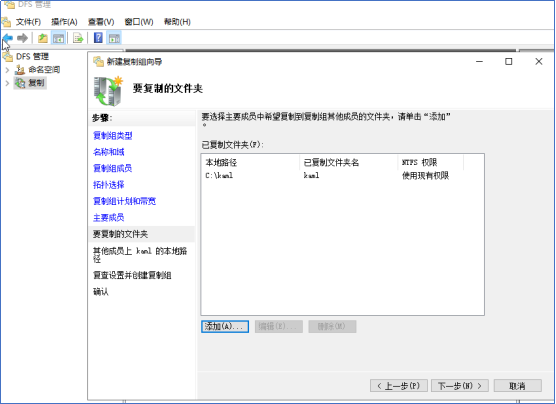Click the 复查设置并创建复制组 step
This screenshot has width=556, height=404.
click(x=132, y=275)
